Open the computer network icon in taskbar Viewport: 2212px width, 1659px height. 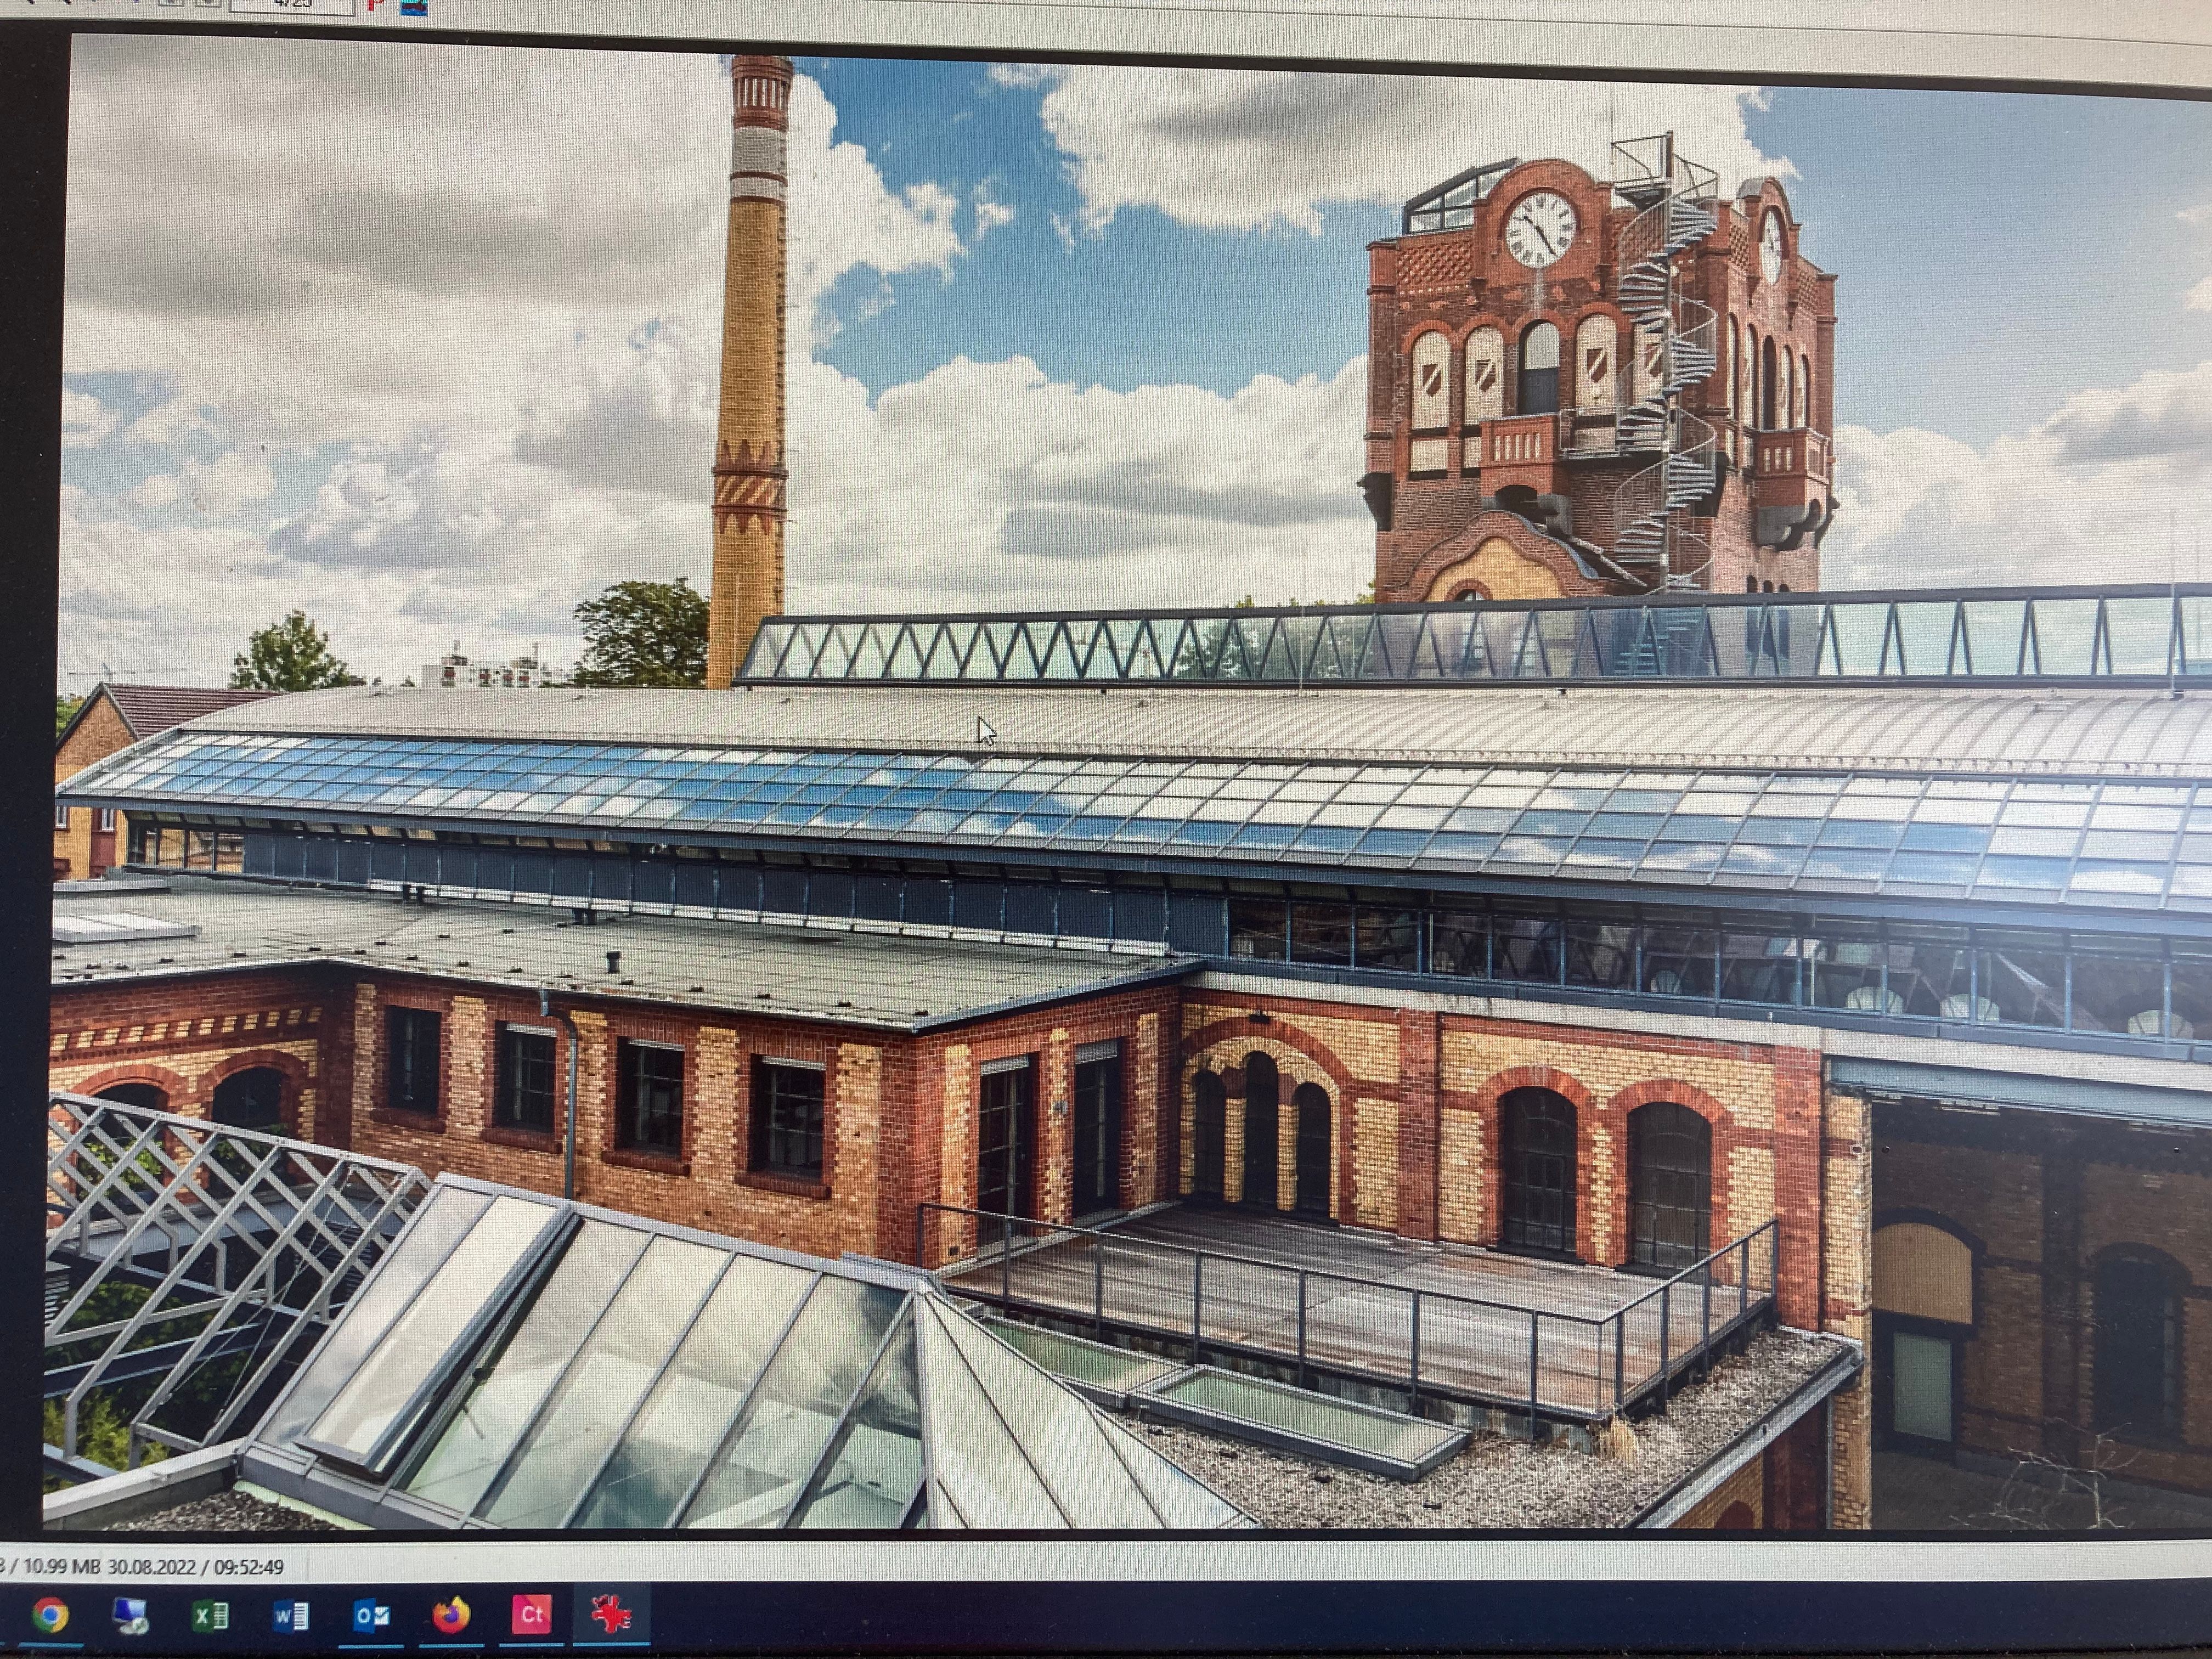tap(130, 1616)
